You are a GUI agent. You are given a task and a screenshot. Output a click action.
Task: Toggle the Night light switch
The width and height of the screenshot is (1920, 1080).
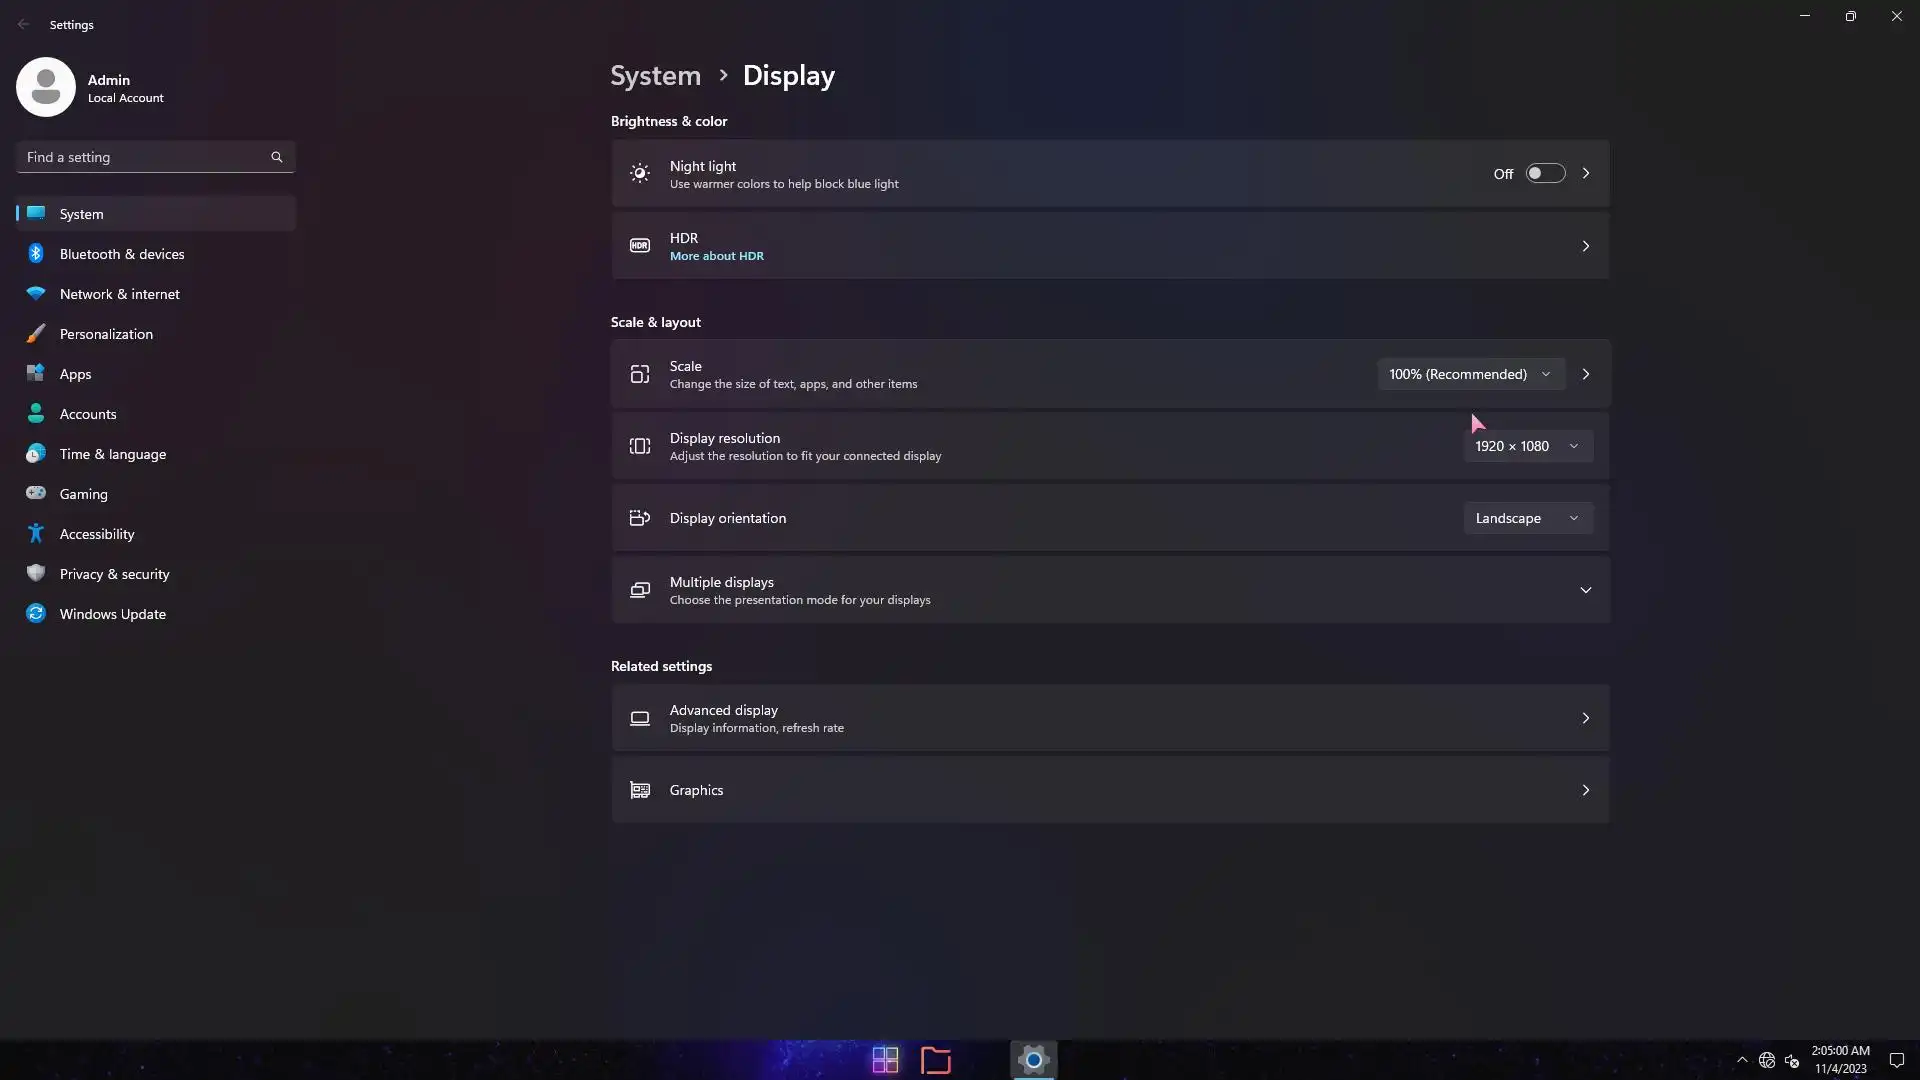1544,174
